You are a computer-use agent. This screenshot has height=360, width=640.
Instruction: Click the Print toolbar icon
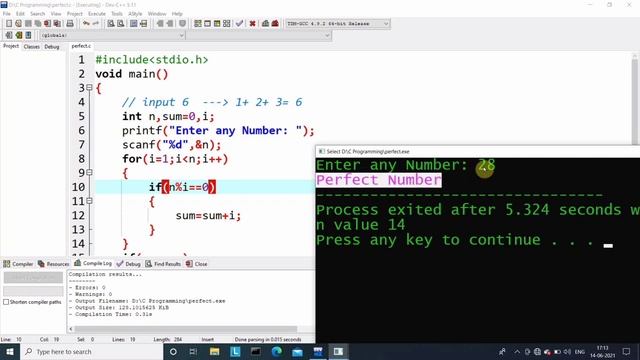tap(70, 24)
